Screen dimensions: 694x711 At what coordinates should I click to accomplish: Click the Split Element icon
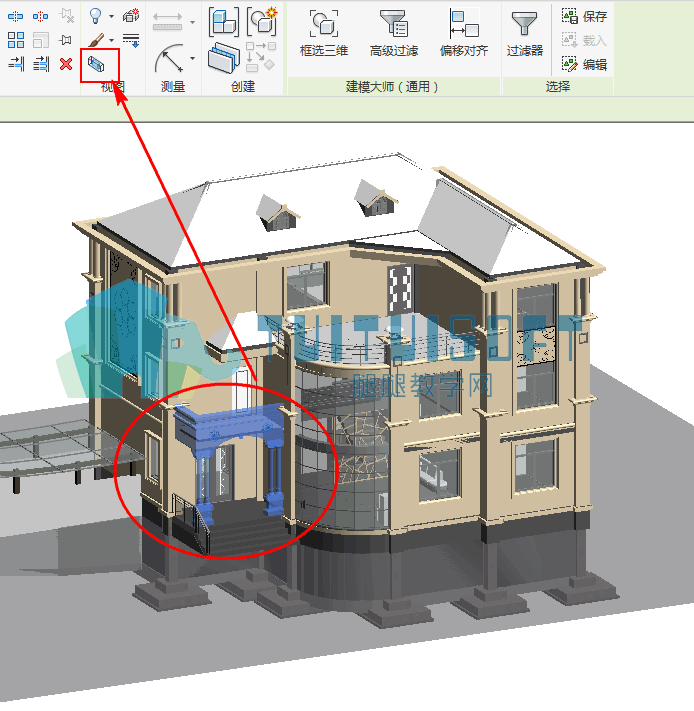click(x=15, y=16)
